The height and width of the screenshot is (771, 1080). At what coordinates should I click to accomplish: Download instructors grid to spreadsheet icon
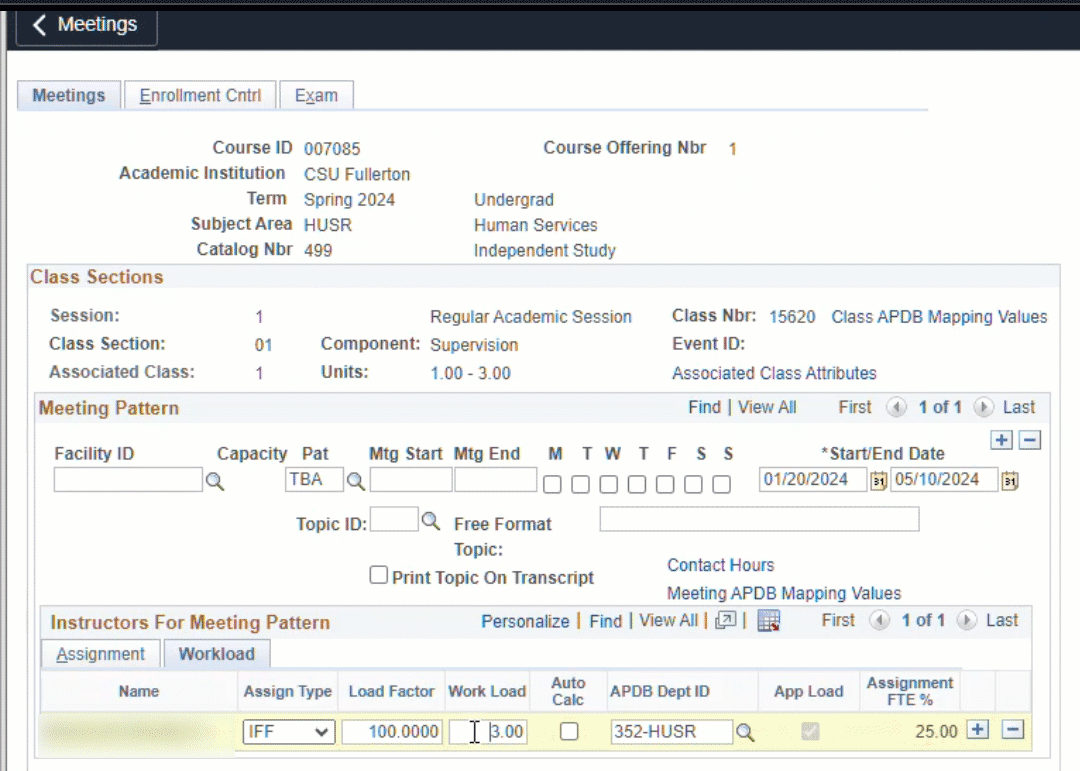click(x=768, y=621)
